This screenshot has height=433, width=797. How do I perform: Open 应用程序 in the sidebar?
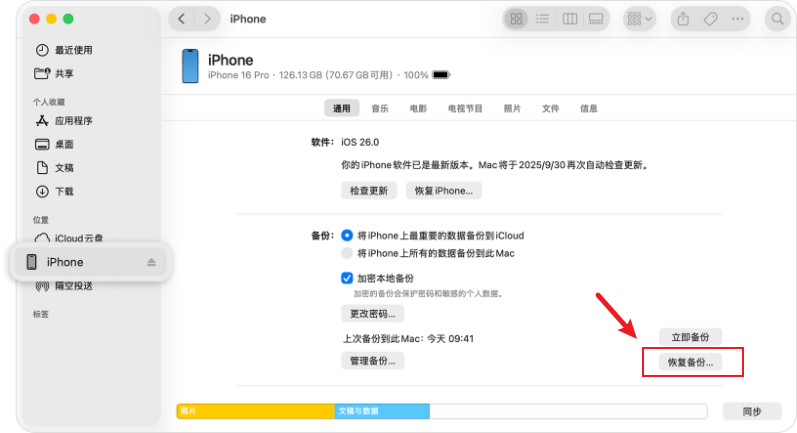(x=64, y=121)
